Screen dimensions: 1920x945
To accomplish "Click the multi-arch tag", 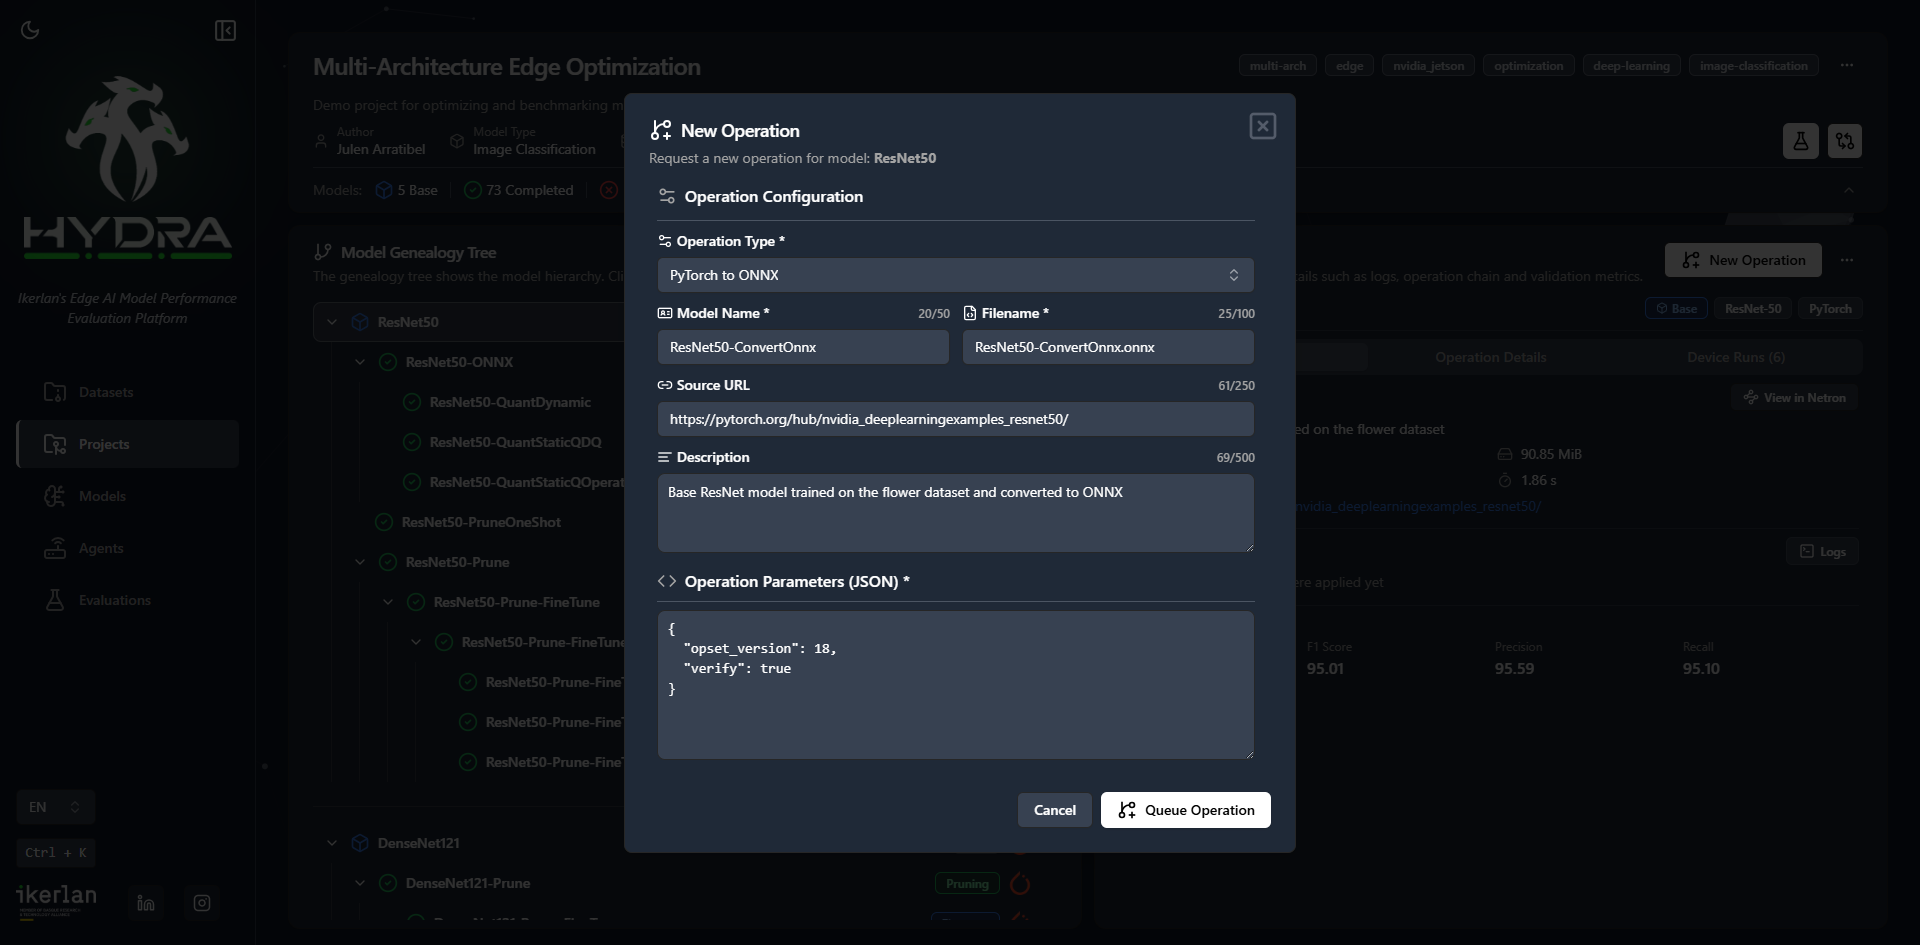I will (1277, 66).
